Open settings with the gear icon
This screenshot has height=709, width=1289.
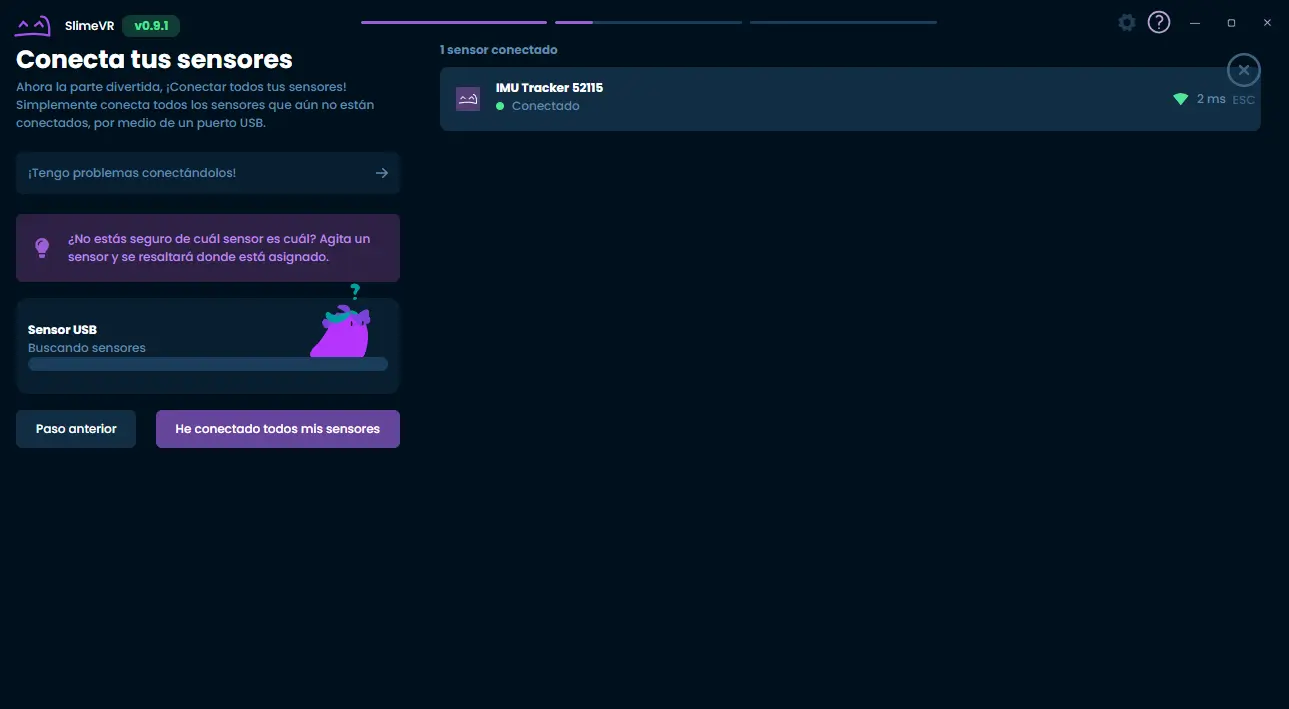click(x=1127, y=22)
